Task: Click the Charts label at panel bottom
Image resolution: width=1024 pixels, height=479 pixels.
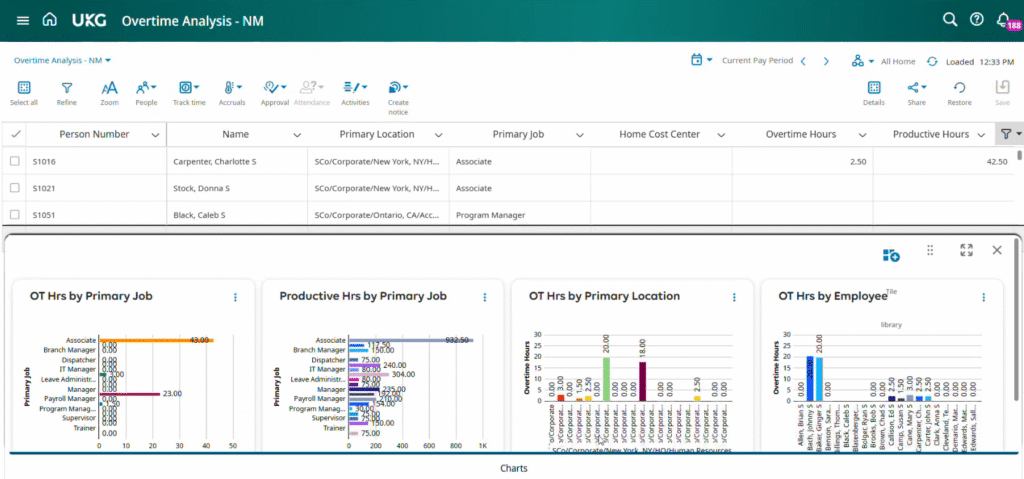Action: tap(513, 467)
